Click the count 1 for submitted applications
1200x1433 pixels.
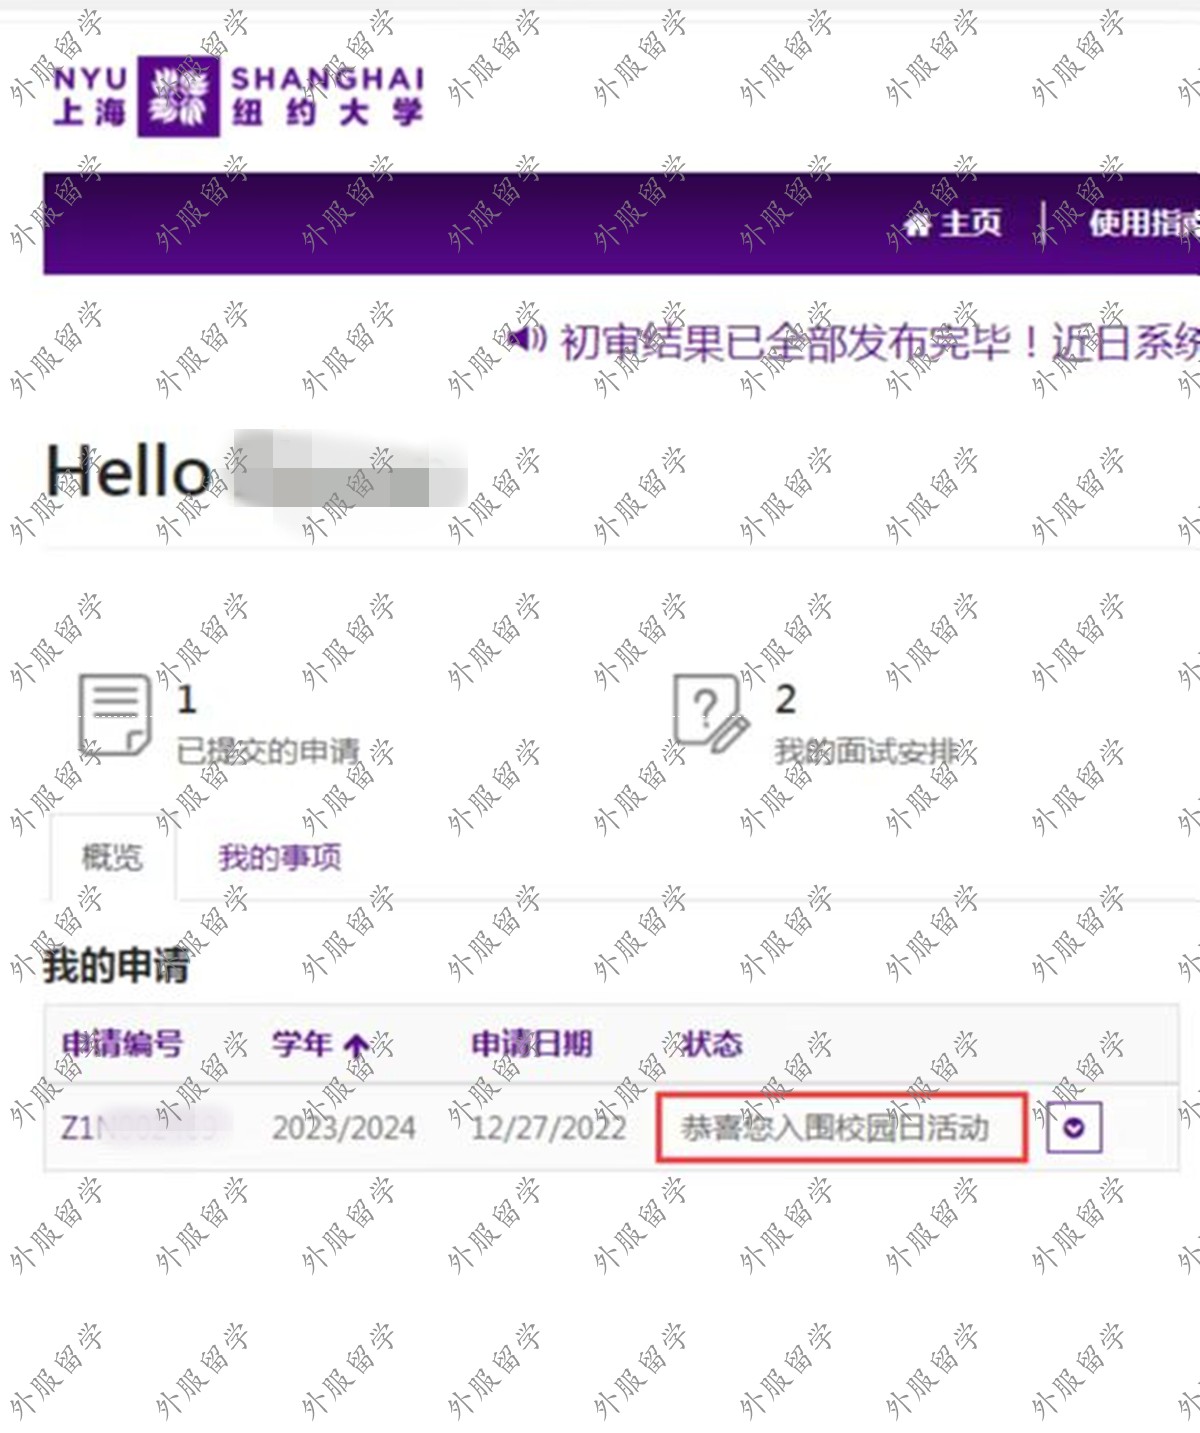[186, 698]
